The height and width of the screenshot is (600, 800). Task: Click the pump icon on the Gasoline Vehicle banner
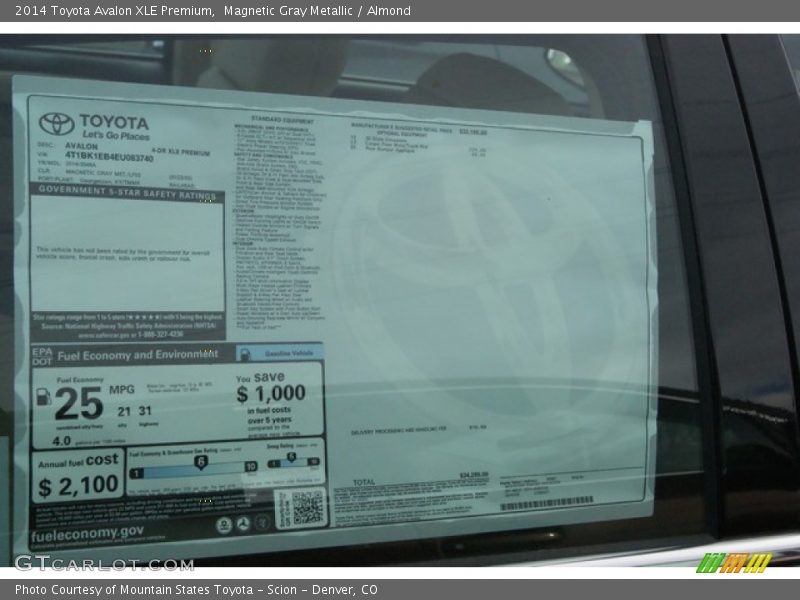[x=245, y=353]
